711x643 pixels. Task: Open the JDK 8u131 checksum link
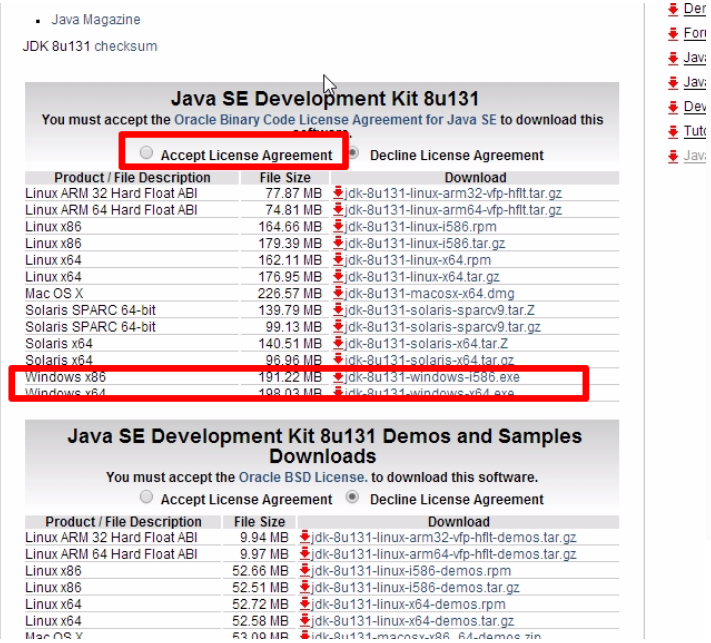click(126, 46)
